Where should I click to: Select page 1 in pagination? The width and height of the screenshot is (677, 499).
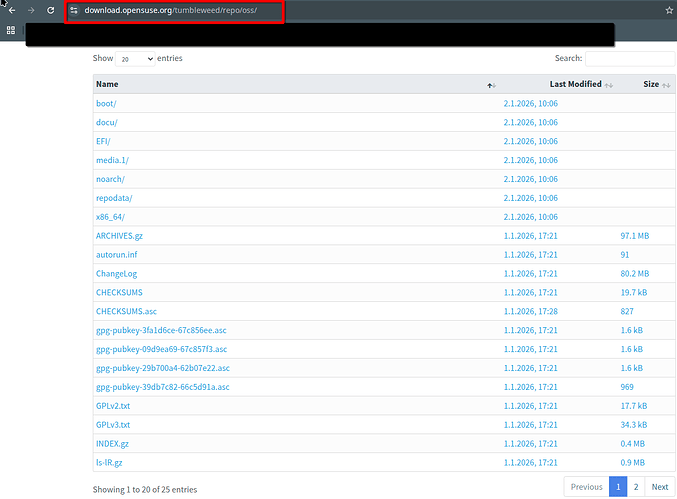(617, 487)
